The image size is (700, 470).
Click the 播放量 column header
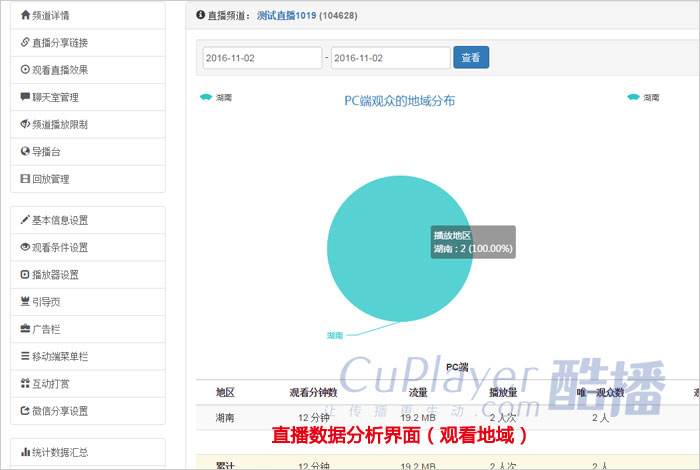[503, 392]
